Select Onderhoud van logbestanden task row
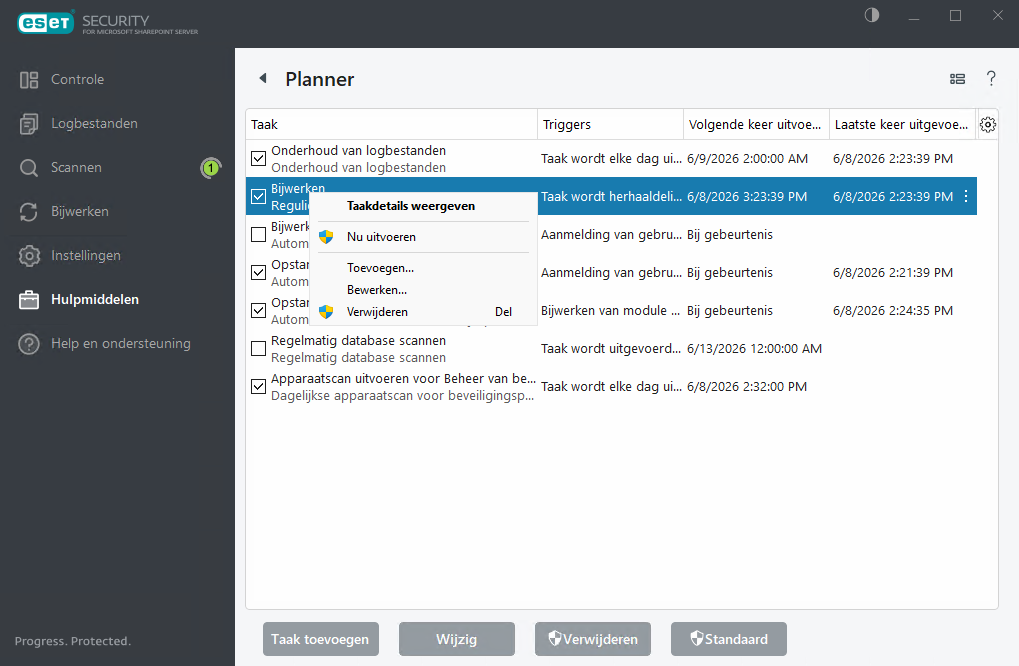The height and width of the screenshot is (666, 1019). point(612,159)
